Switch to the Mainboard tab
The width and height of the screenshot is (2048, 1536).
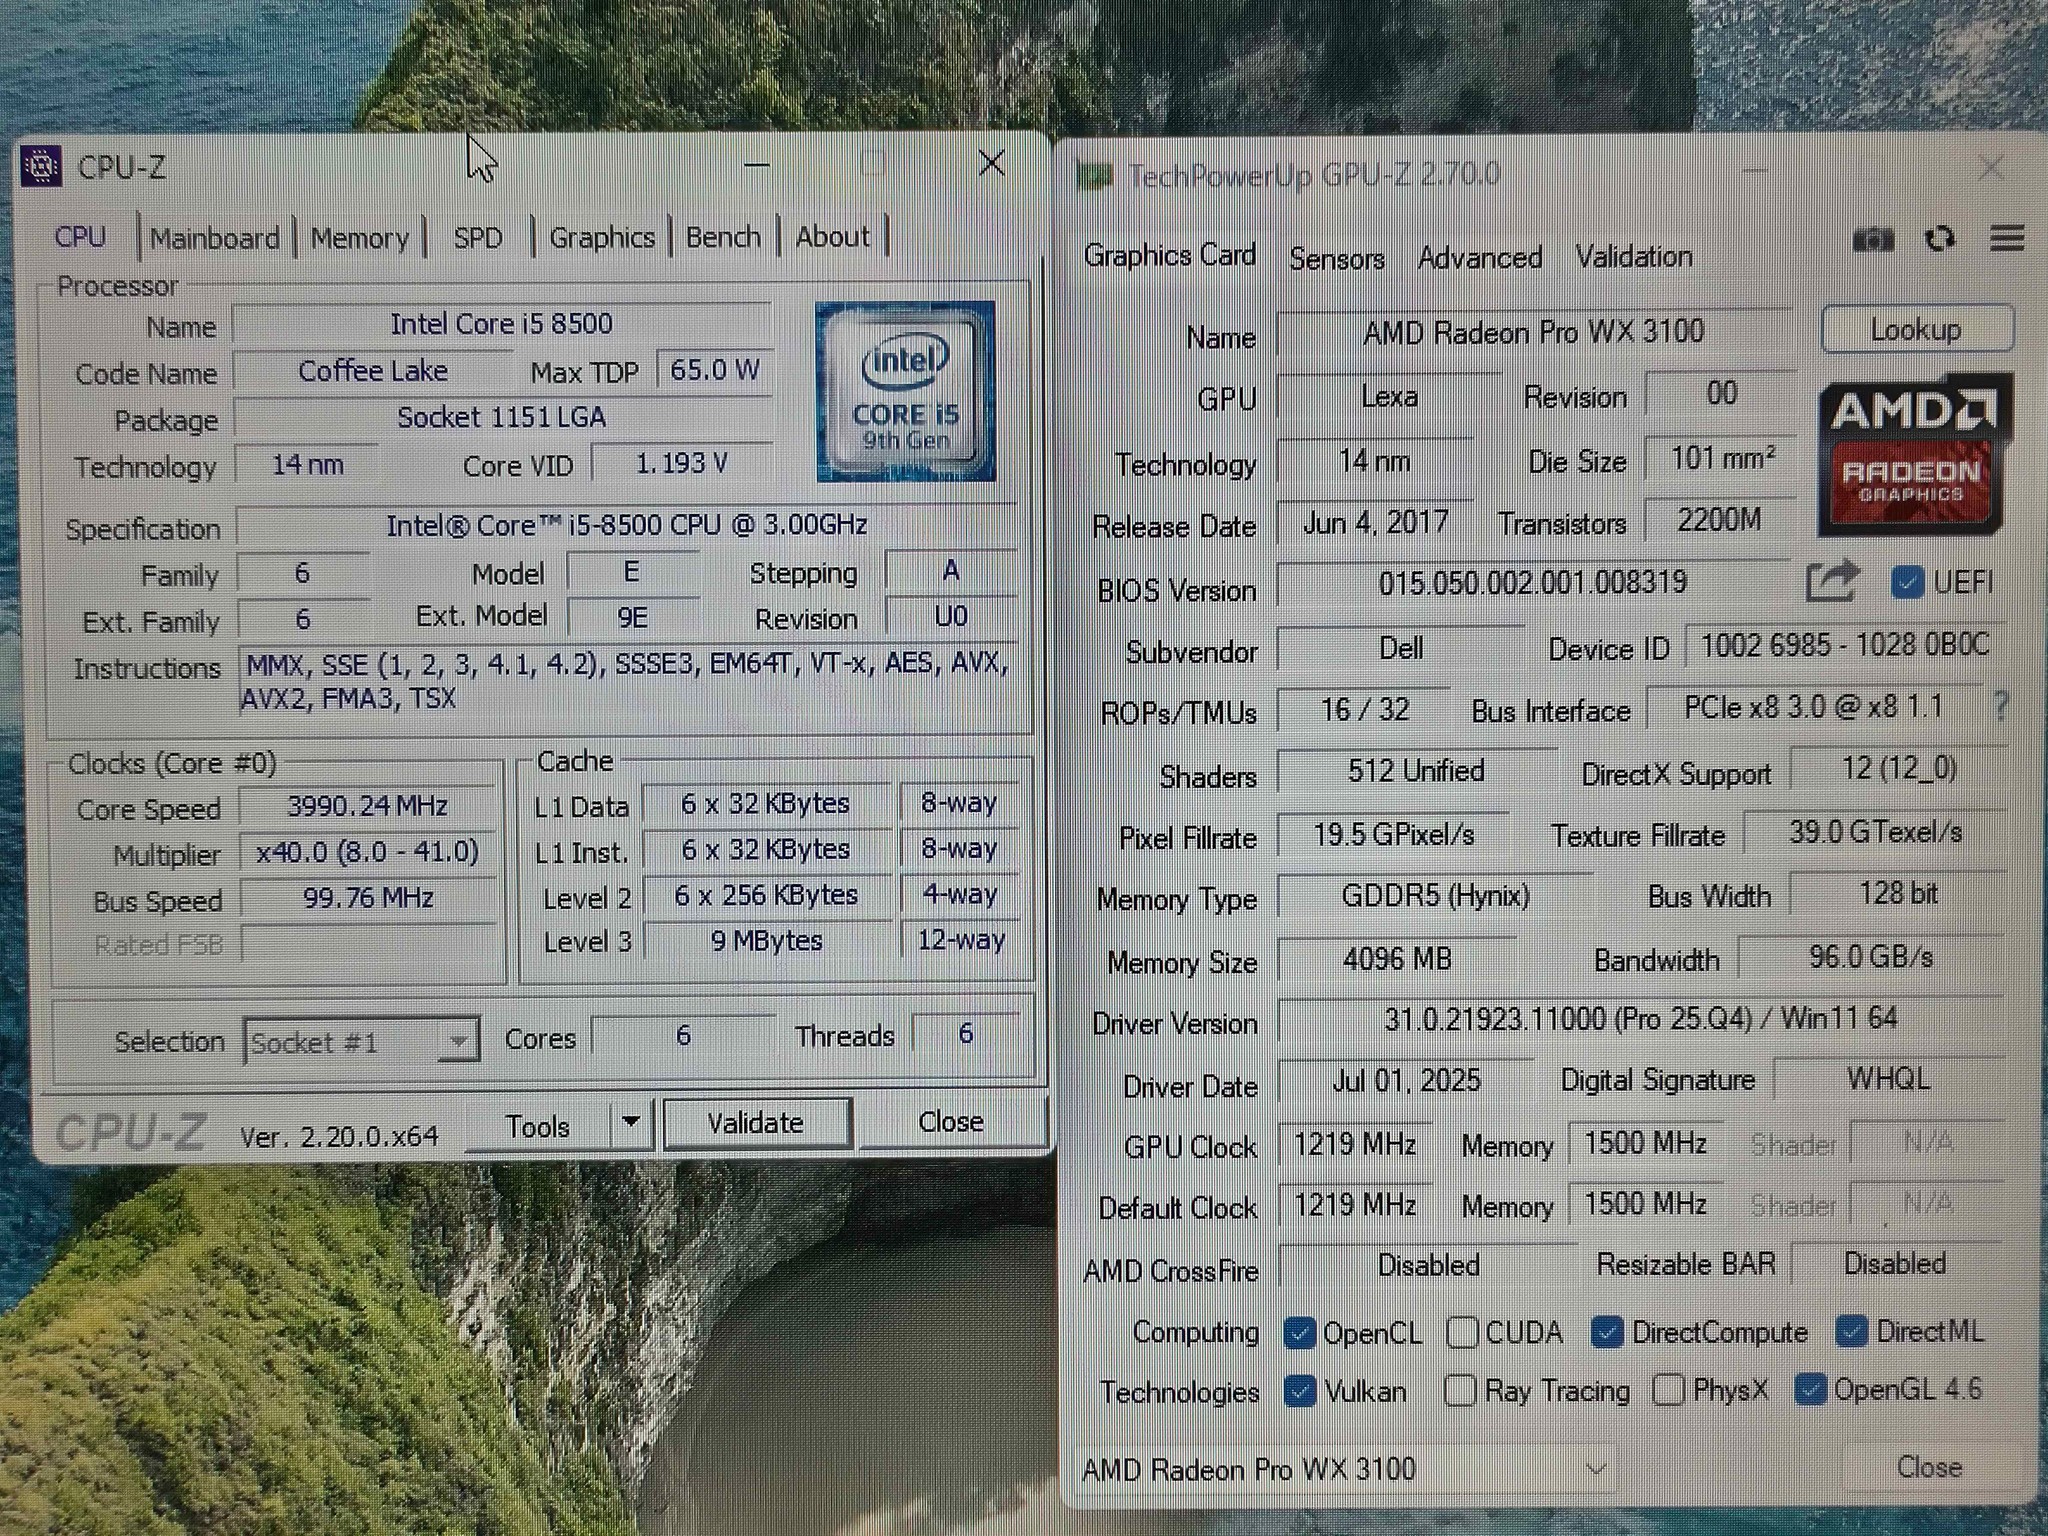point(215,238)
